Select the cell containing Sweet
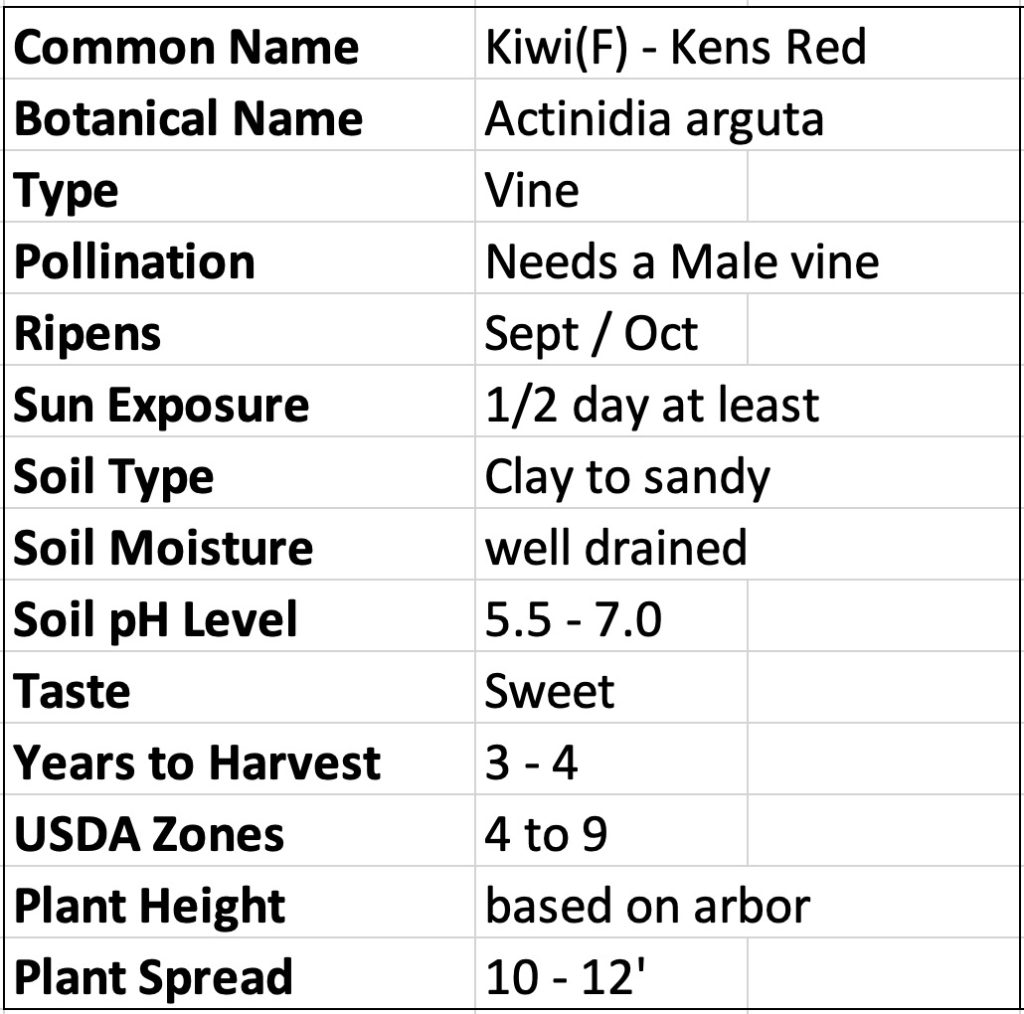Viewport: 1024px width, 1014px height. (x=549, y=691)
